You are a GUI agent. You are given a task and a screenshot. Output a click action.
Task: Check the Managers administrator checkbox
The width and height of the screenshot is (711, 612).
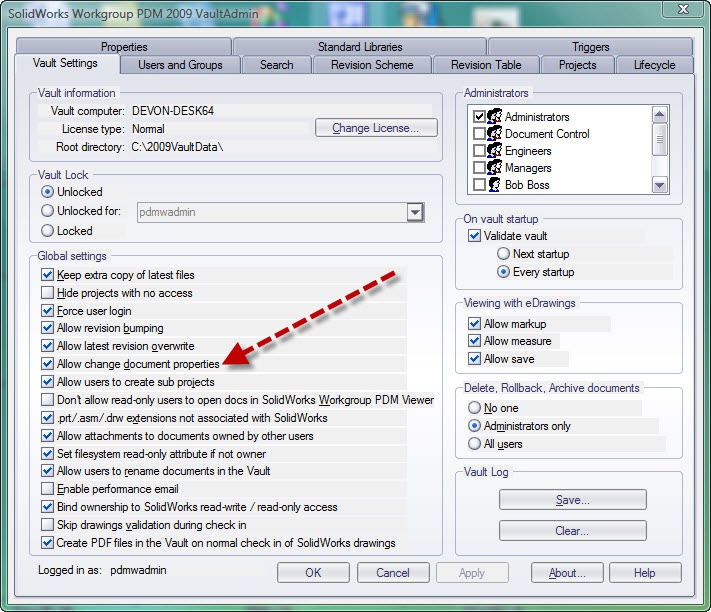[479, 168]
